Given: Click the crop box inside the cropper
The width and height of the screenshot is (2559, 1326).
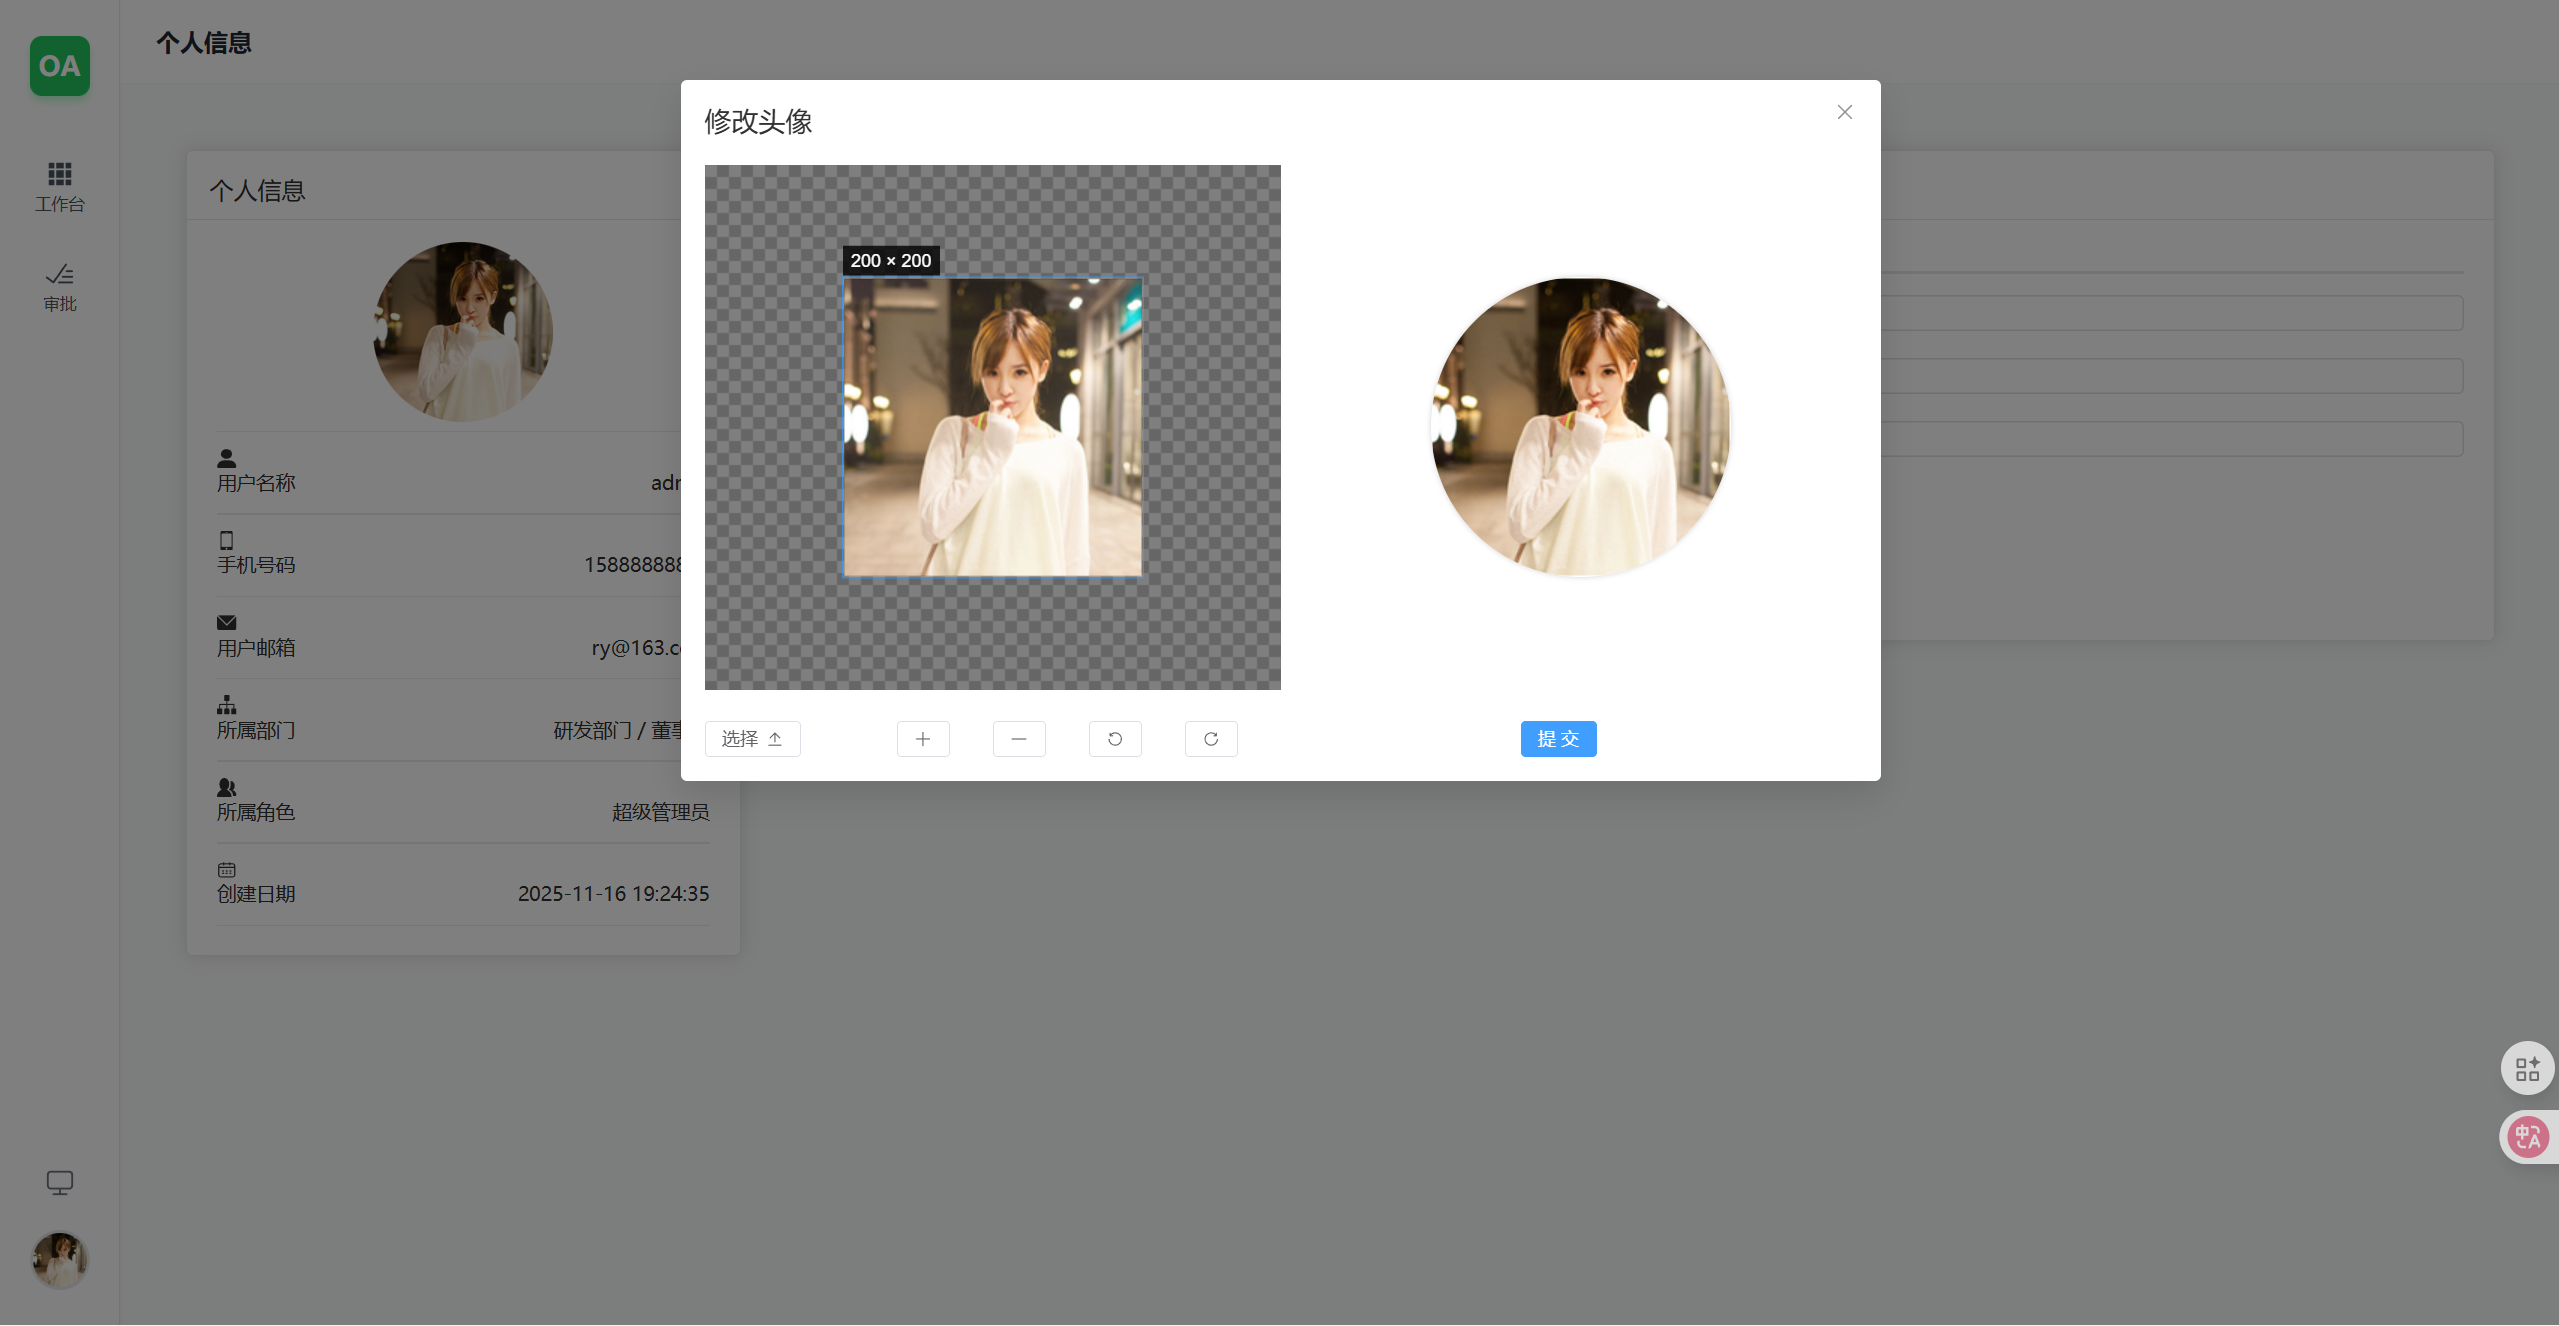Looking at the screenshot, I should pos(992,427).
